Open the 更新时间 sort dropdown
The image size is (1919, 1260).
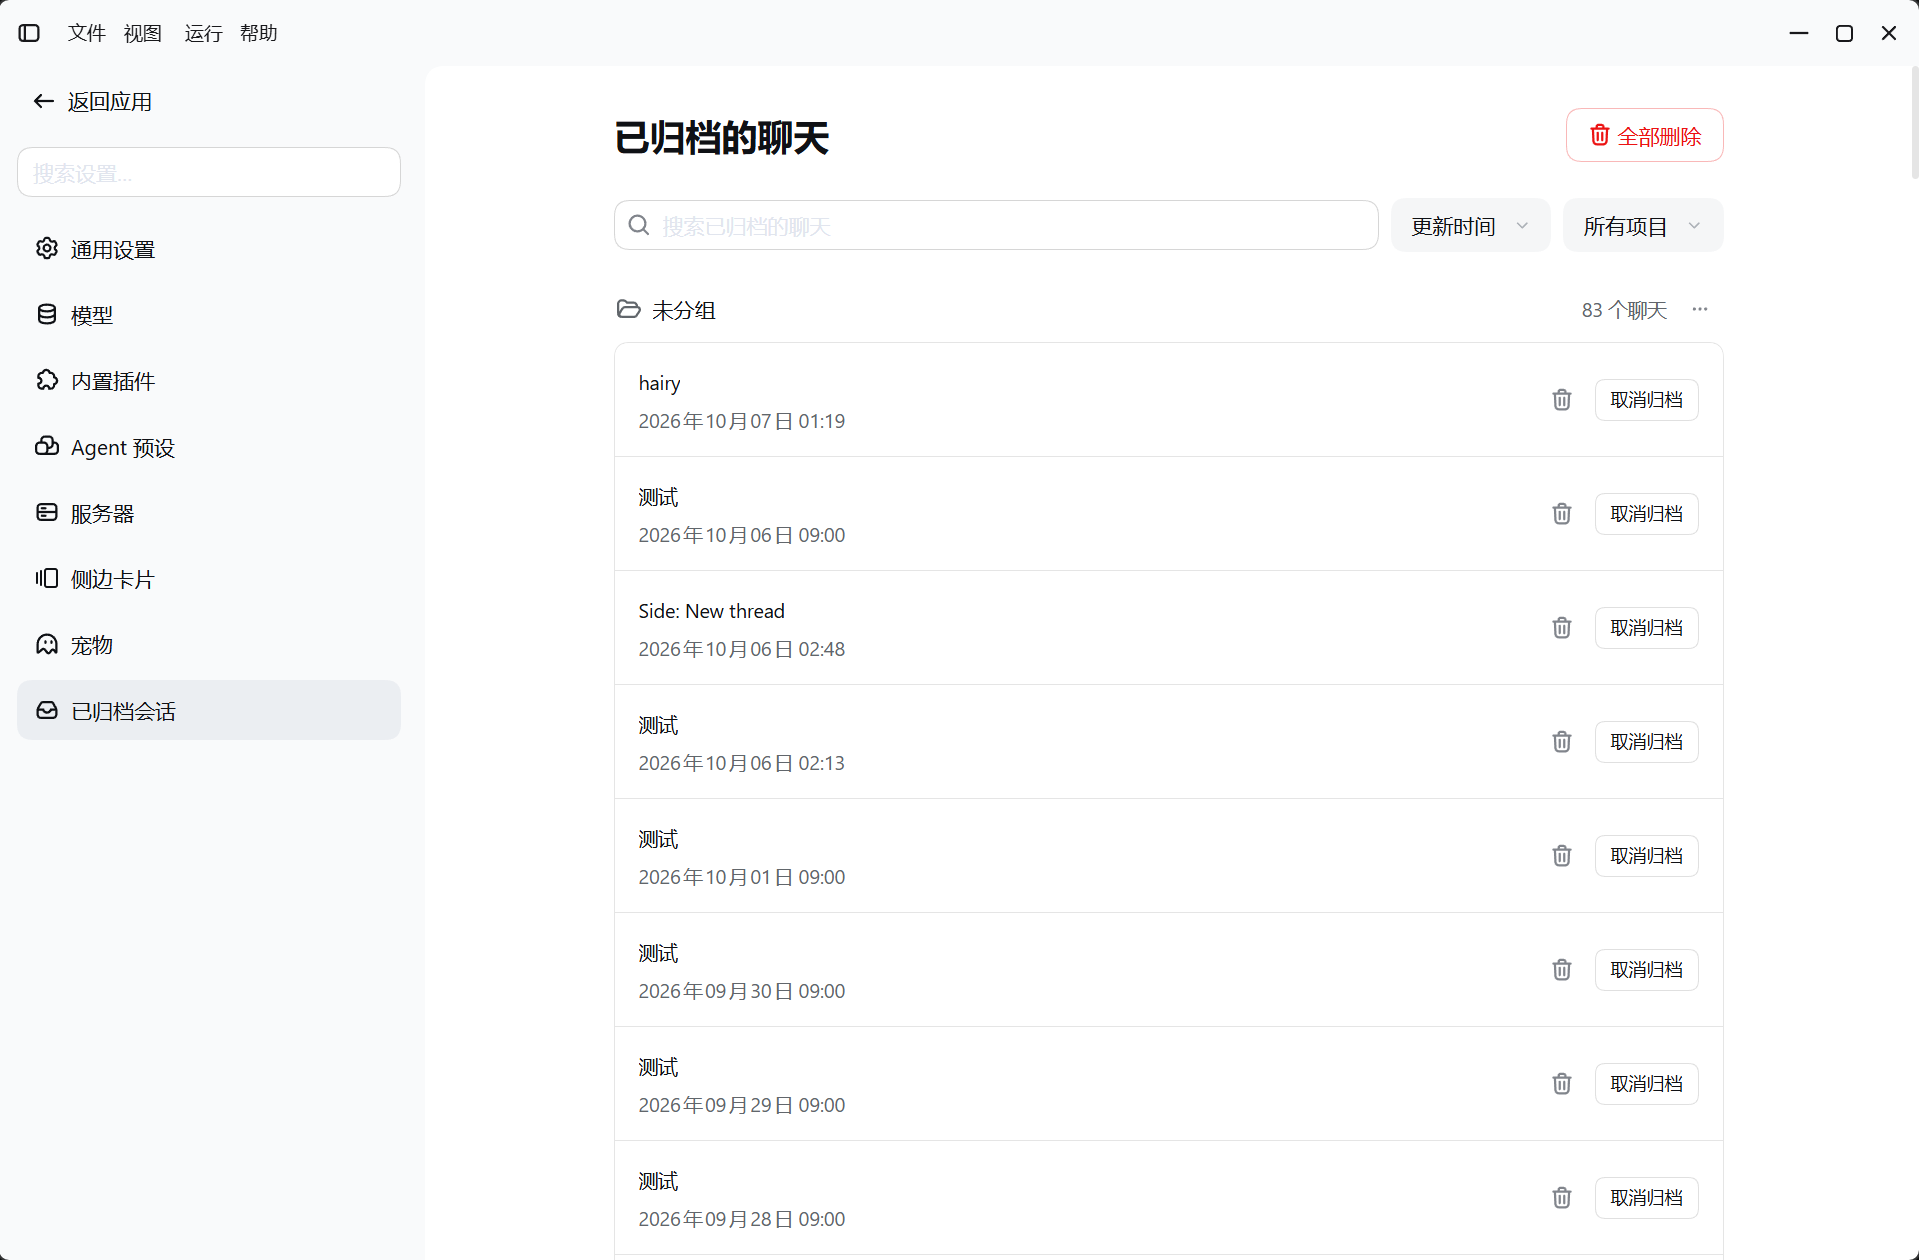tap(1470, 226)
